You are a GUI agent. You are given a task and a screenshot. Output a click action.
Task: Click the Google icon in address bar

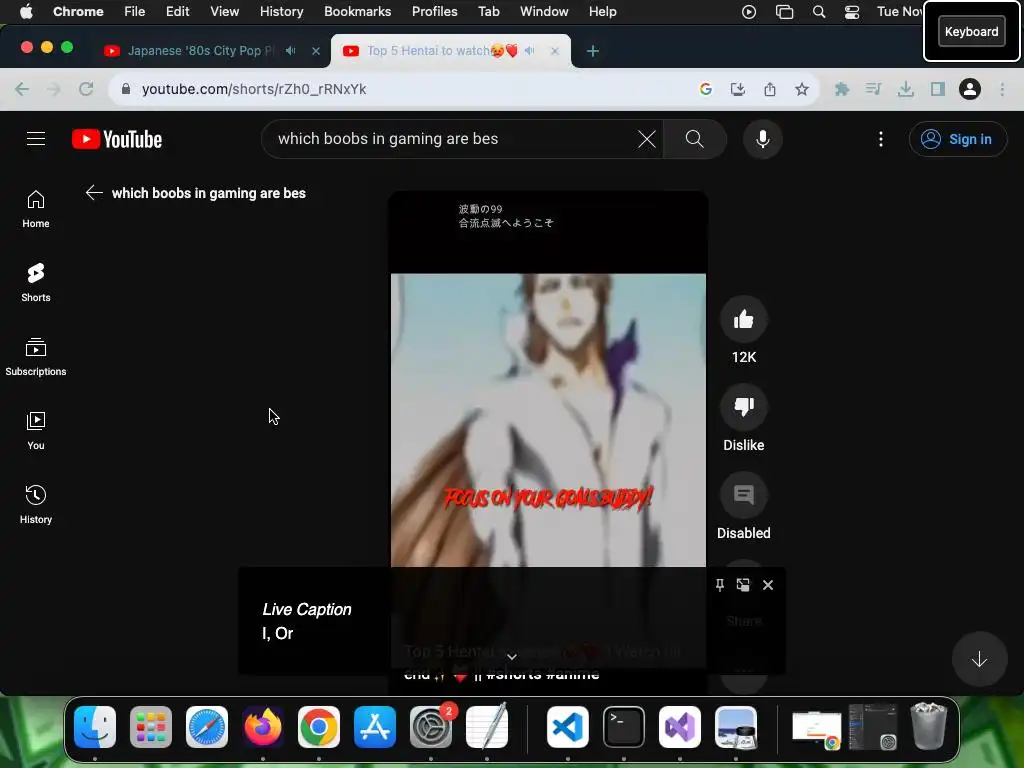coord(705,89)
